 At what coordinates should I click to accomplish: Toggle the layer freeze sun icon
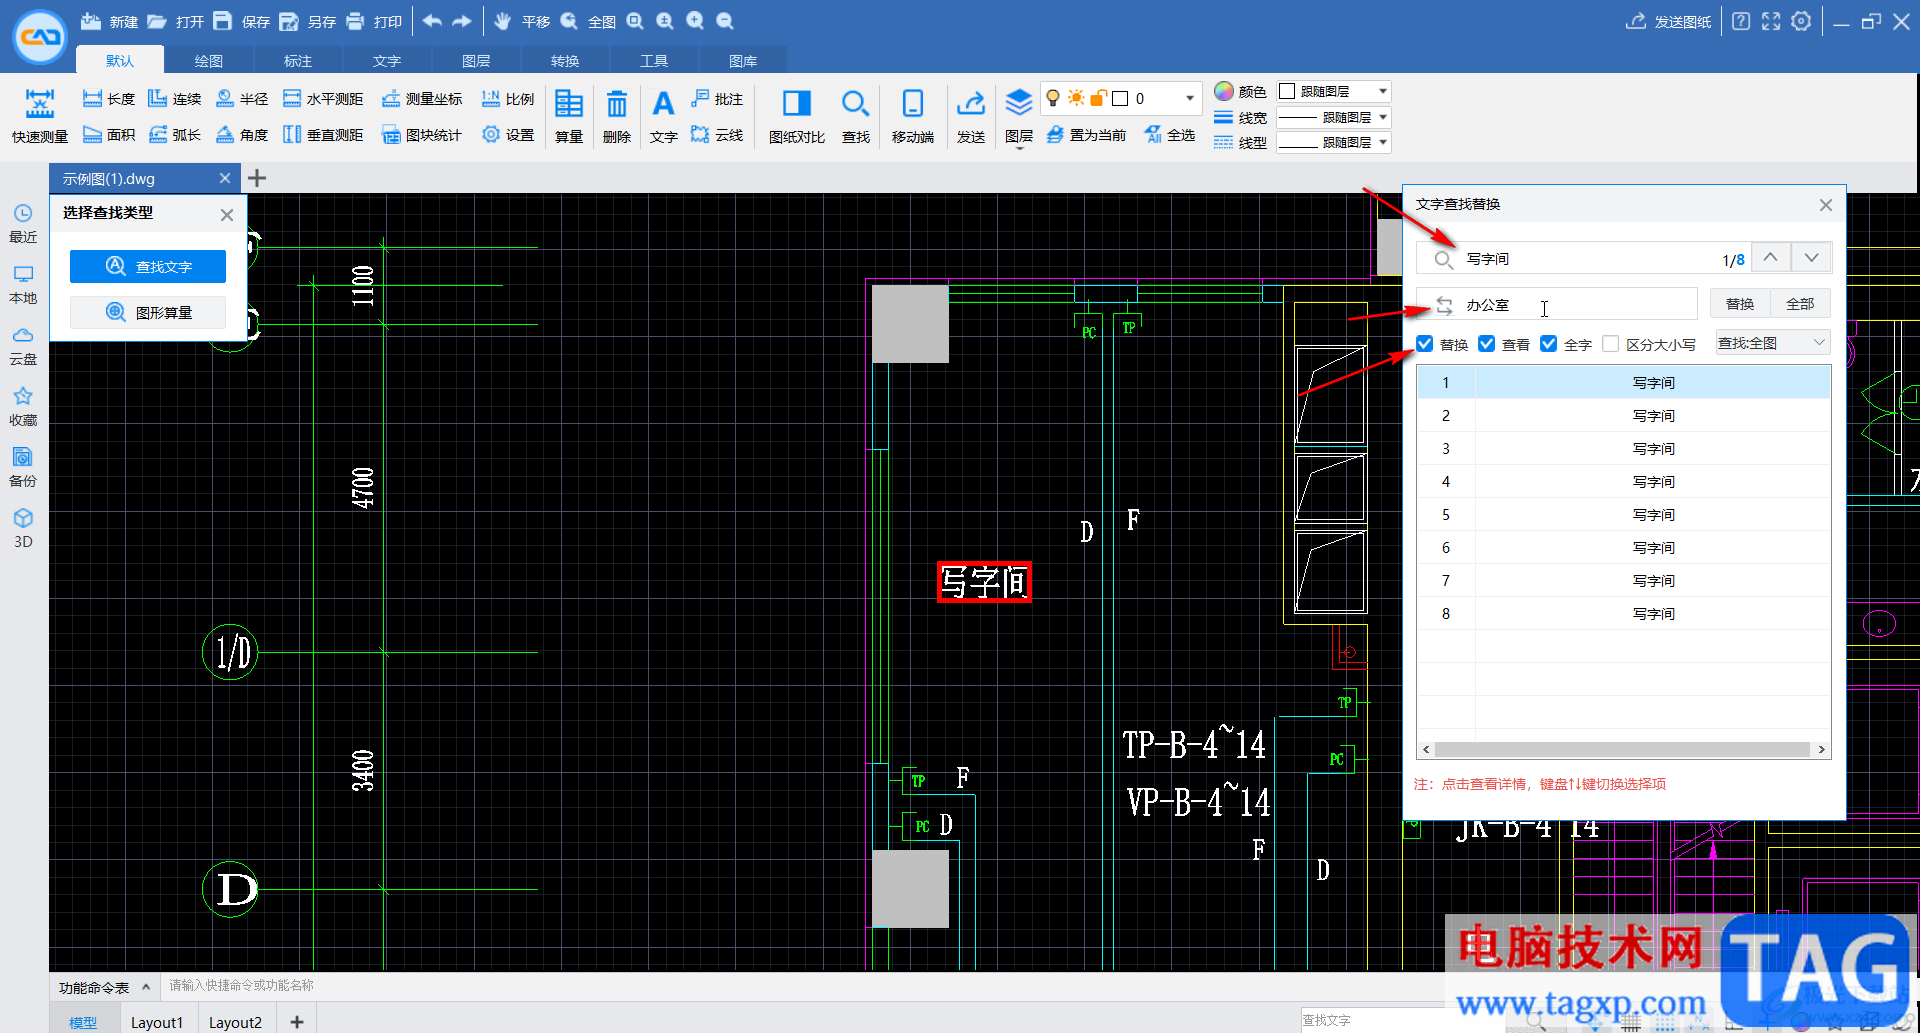coord(1076,98)
